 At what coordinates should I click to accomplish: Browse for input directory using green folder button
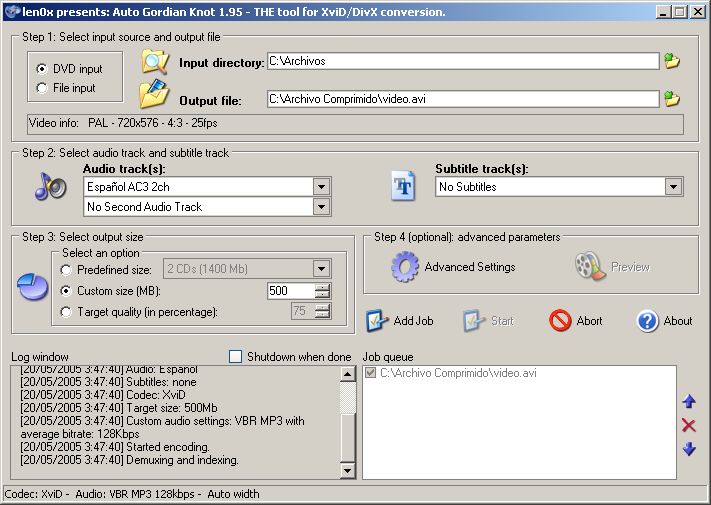point(672,61)
